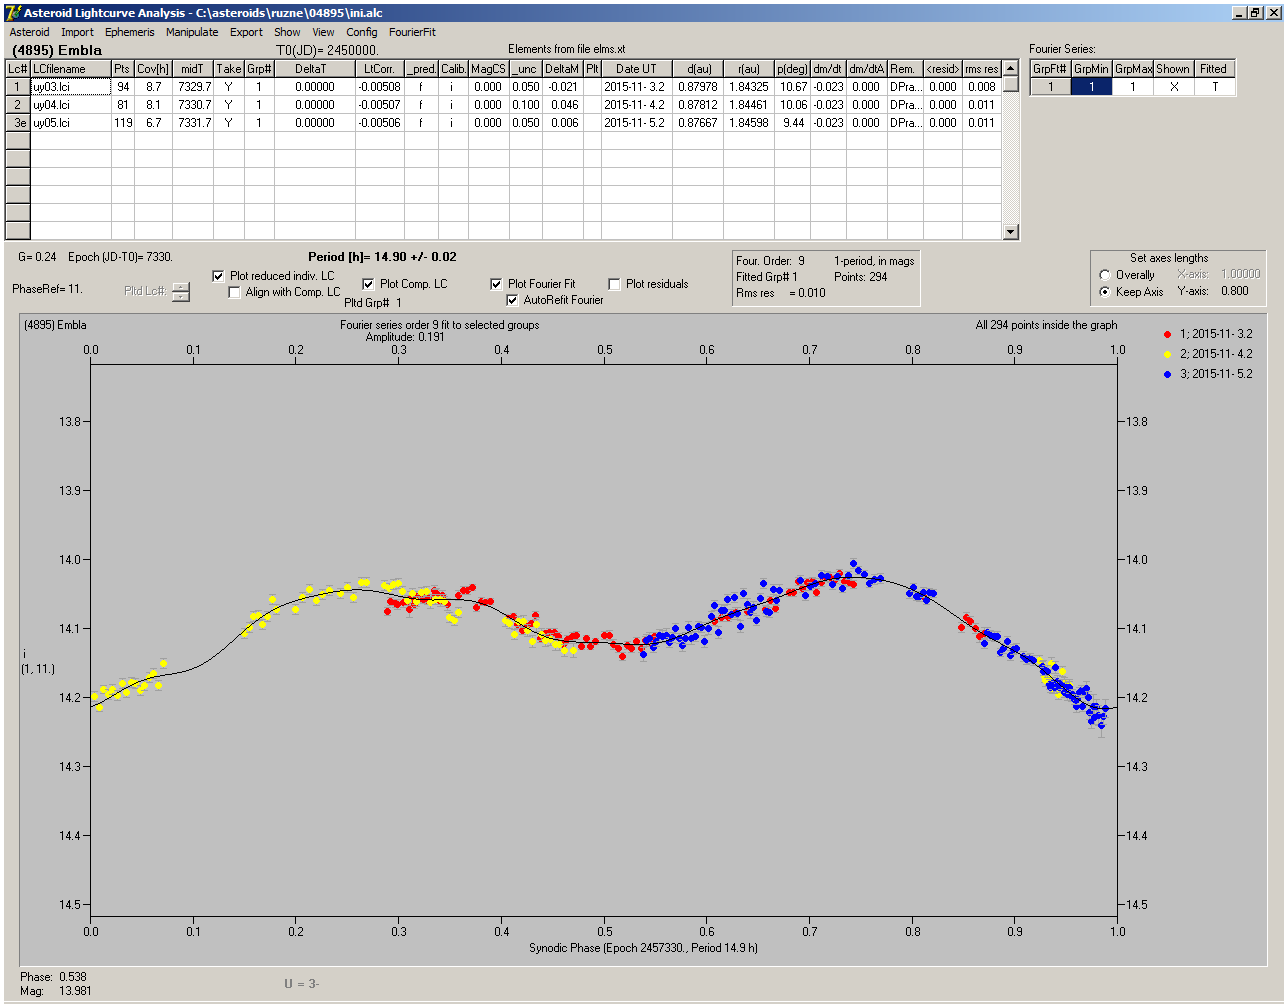
Task: Click the highlighted GrpMin cell in Fourier Series
Action: (1091, 87)
